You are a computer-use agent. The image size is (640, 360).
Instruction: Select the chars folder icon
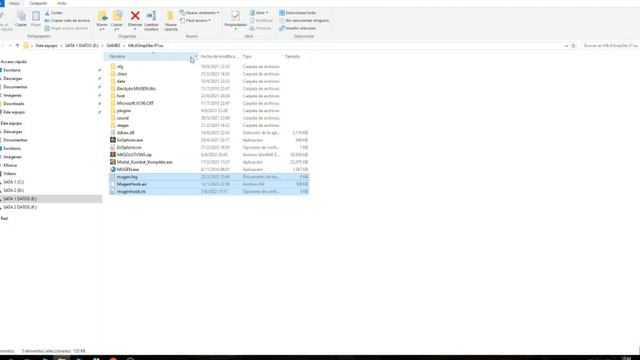113,74
